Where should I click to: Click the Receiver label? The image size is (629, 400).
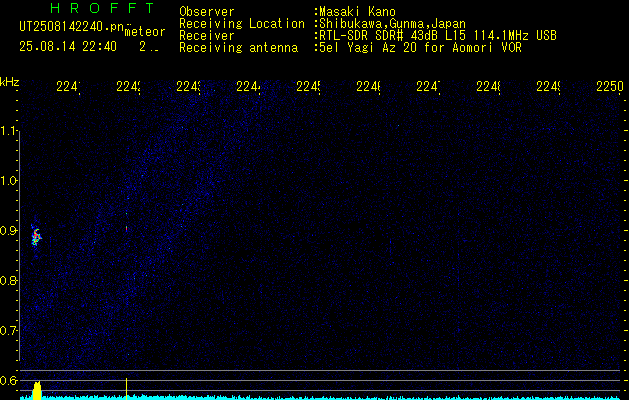[207, 36]
